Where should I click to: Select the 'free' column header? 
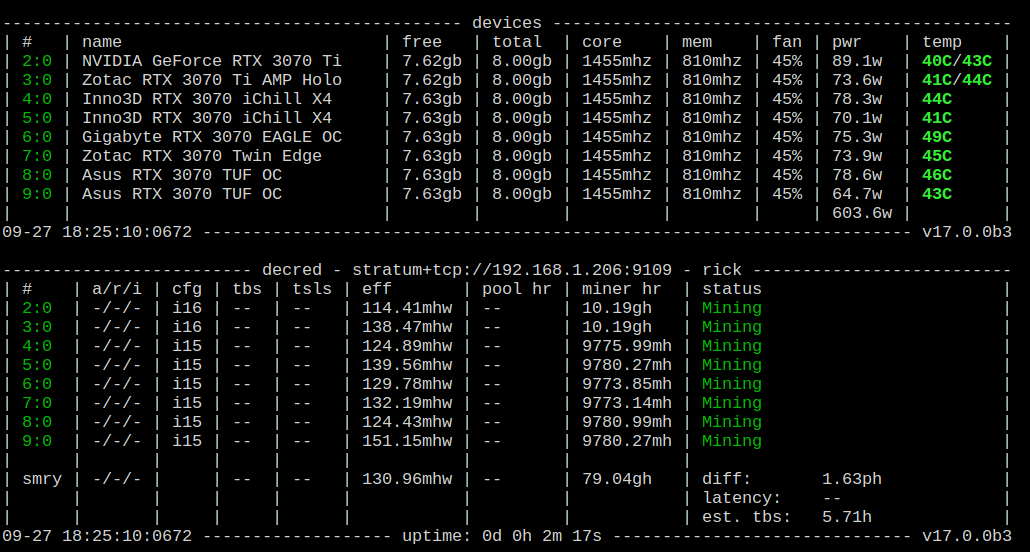coord(422,42)
